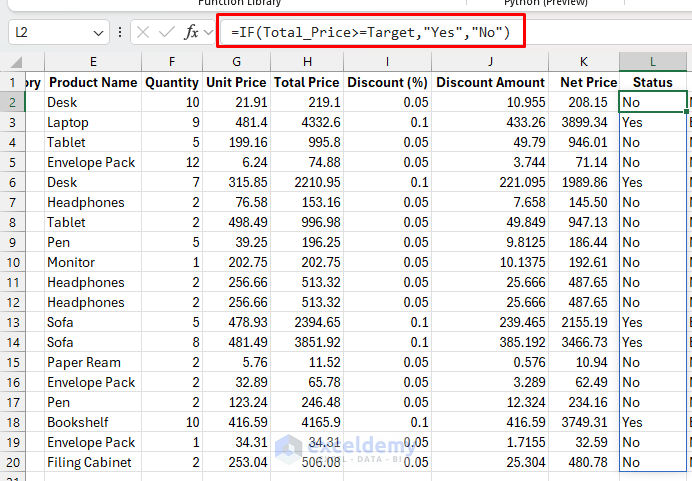692x481 pixels.
Task: Select the unit price cell 5.76
Action: click(x=237, y=362)
